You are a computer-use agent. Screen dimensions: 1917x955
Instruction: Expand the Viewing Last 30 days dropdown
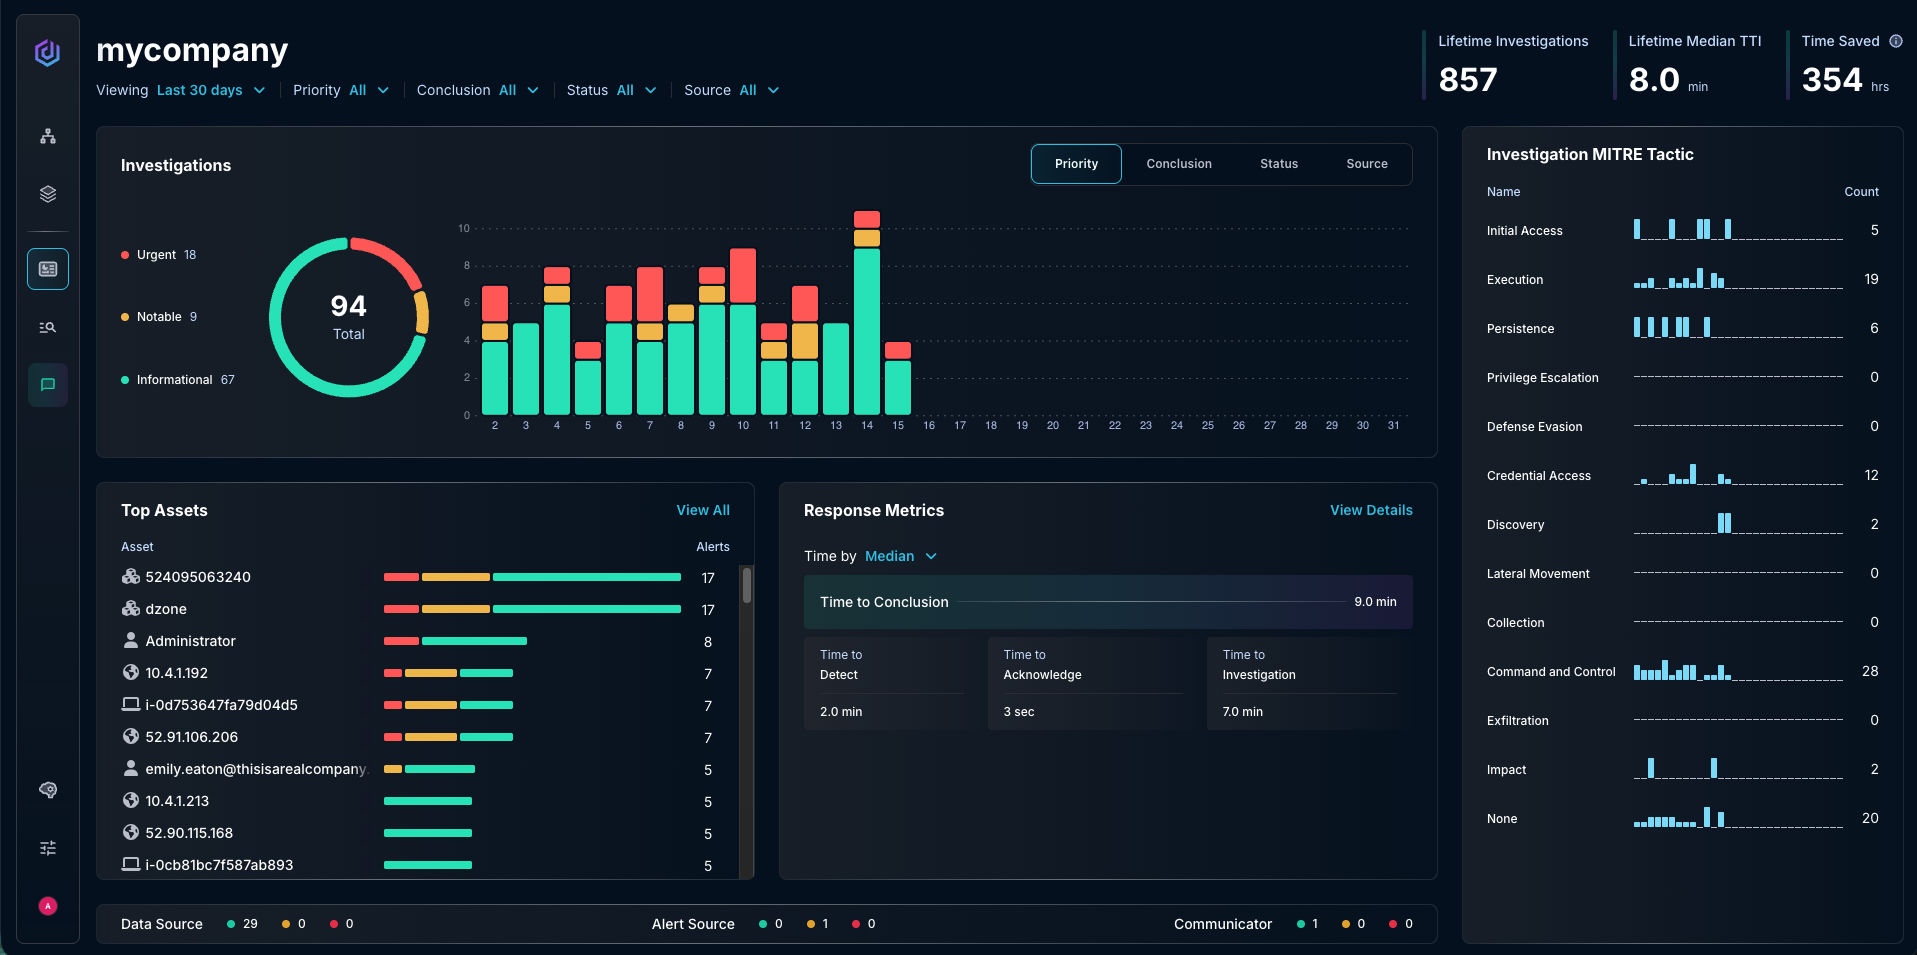[210, 90]
